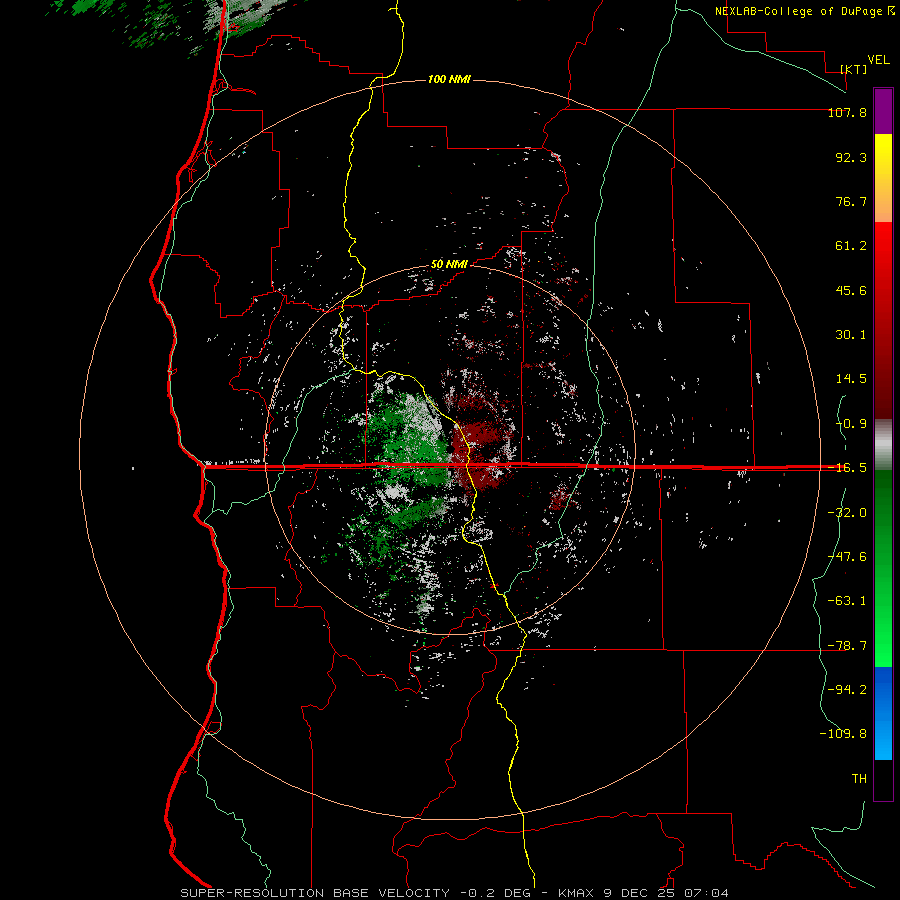Screen dimensions: 900x900
Task: Click the blue segment of velocity color bar
Action: (x=883, y=713)
